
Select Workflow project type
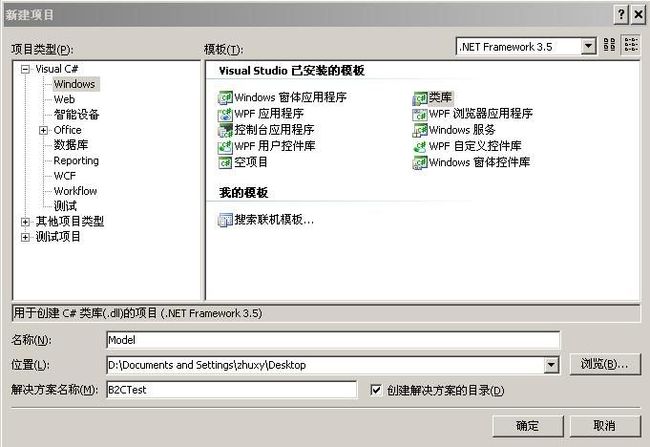[x=75, y=191]
